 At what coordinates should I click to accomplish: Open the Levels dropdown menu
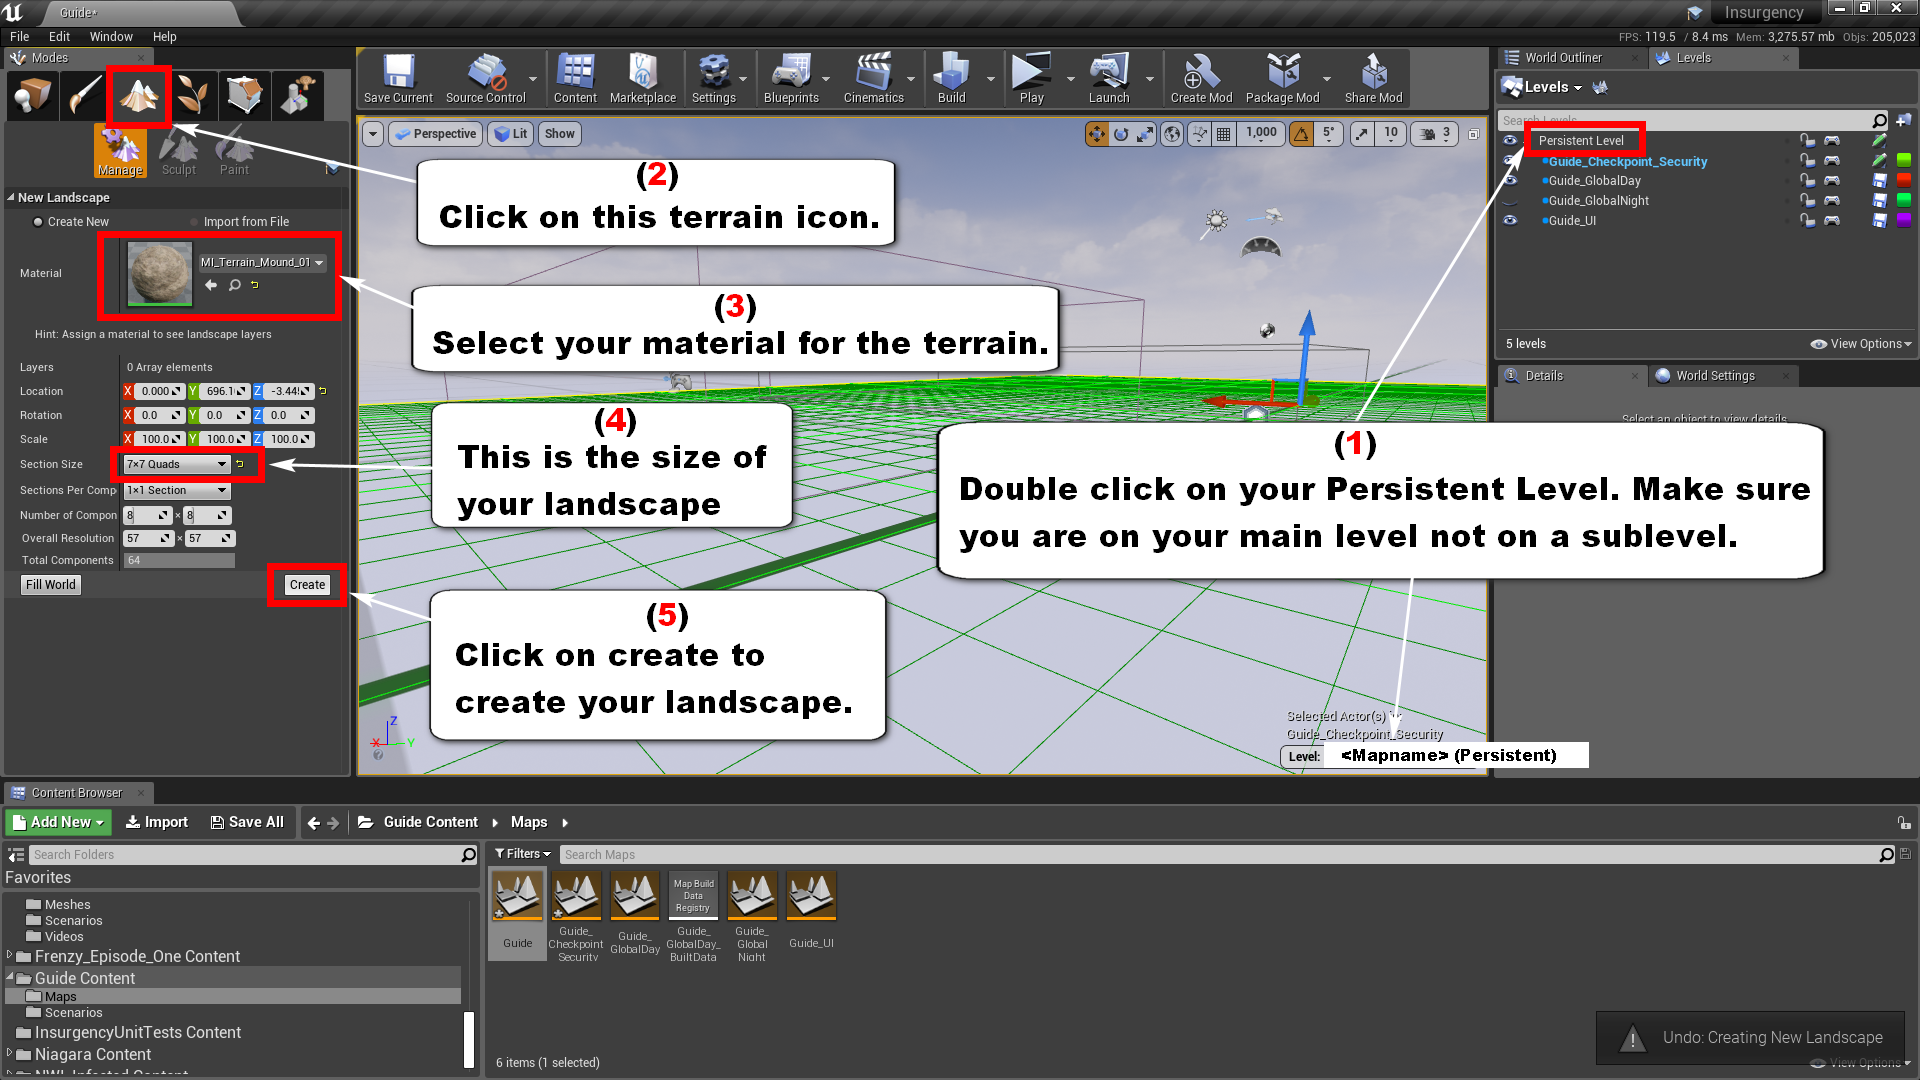[1543, 88]
